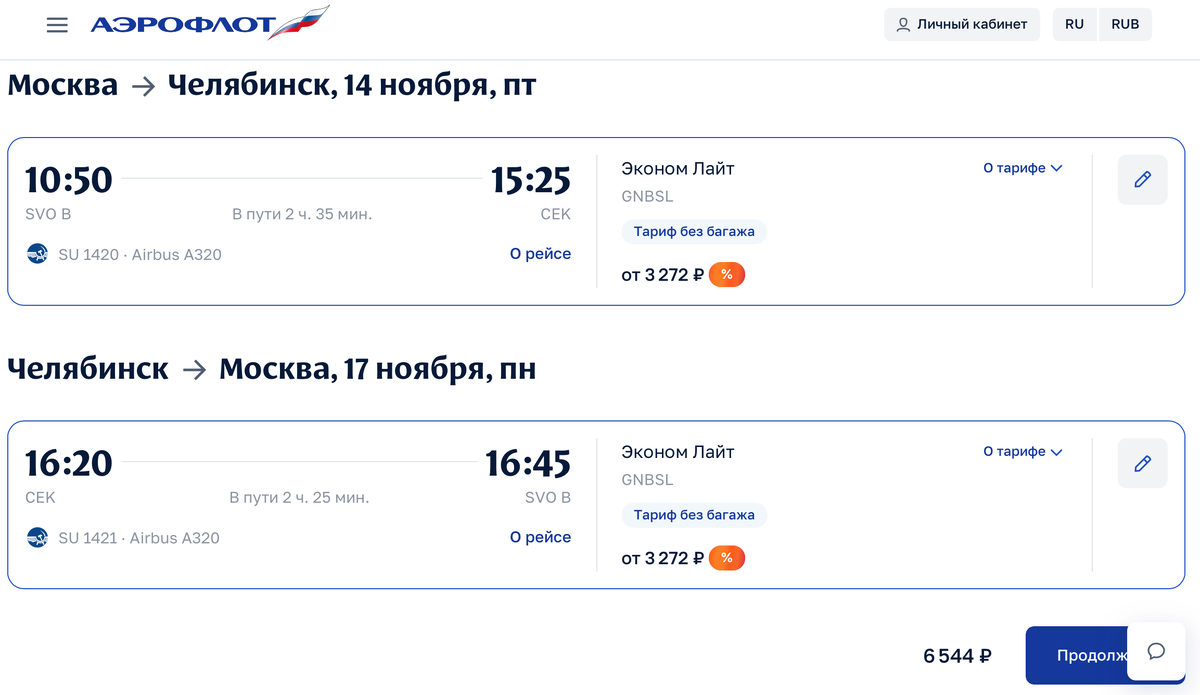Click the airline icon next to SU 1421
The width and height of the screenshot is (1200, 695).
[37, 537]
